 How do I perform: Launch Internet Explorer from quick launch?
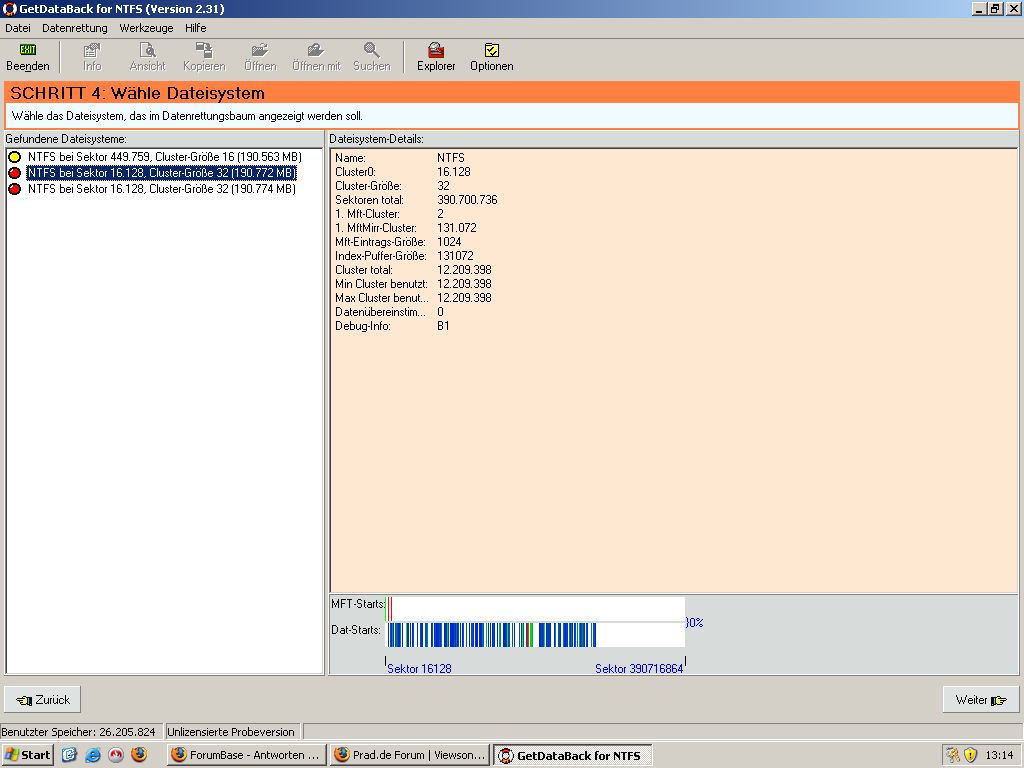coord(93,755)
